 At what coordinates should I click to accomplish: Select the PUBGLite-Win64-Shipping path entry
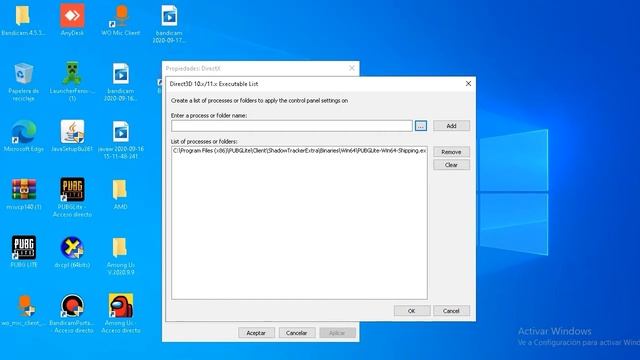(299, 151)
